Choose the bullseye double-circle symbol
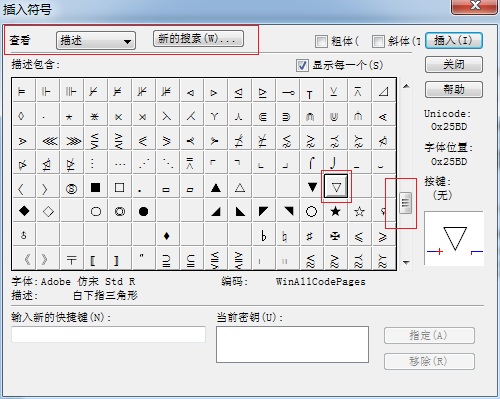The image size is (500, 399). 120,211
